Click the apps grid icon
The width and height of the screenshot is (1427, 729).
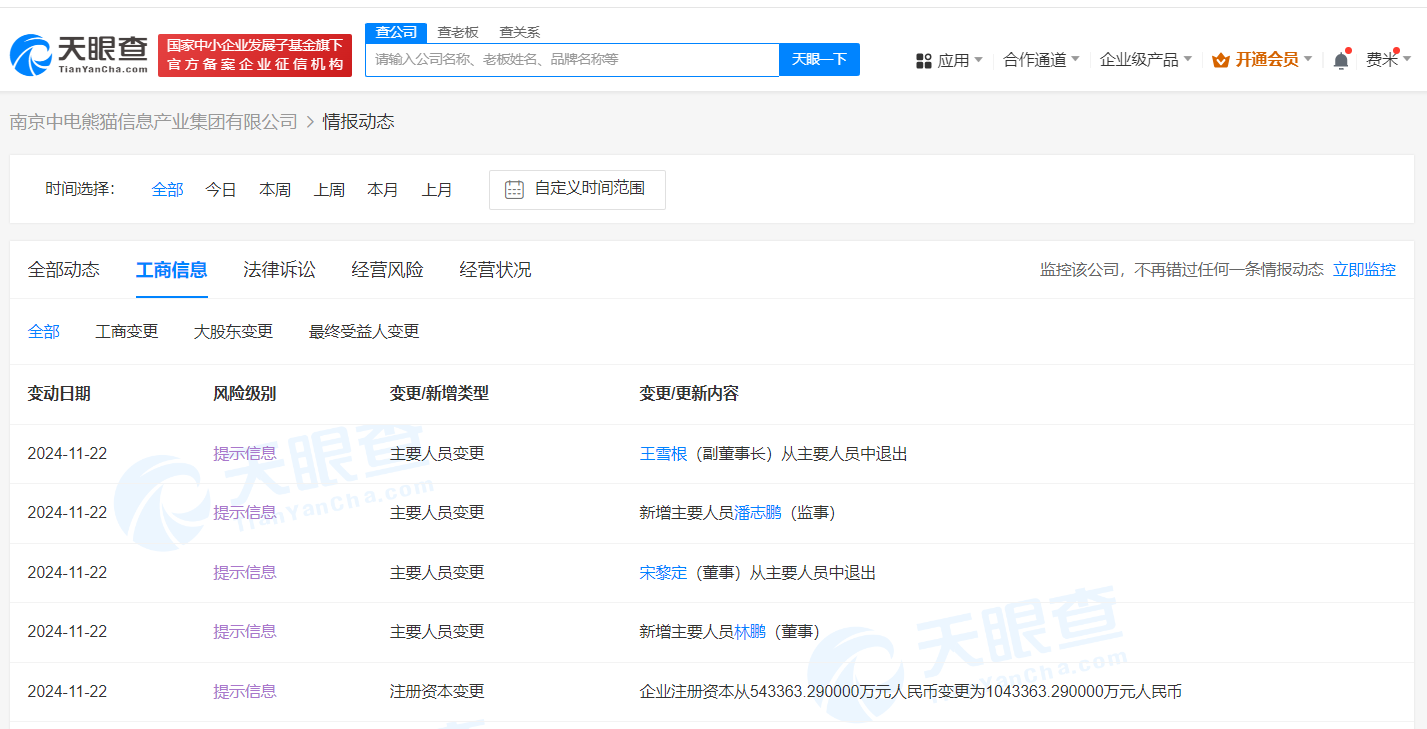pos(924,61)
